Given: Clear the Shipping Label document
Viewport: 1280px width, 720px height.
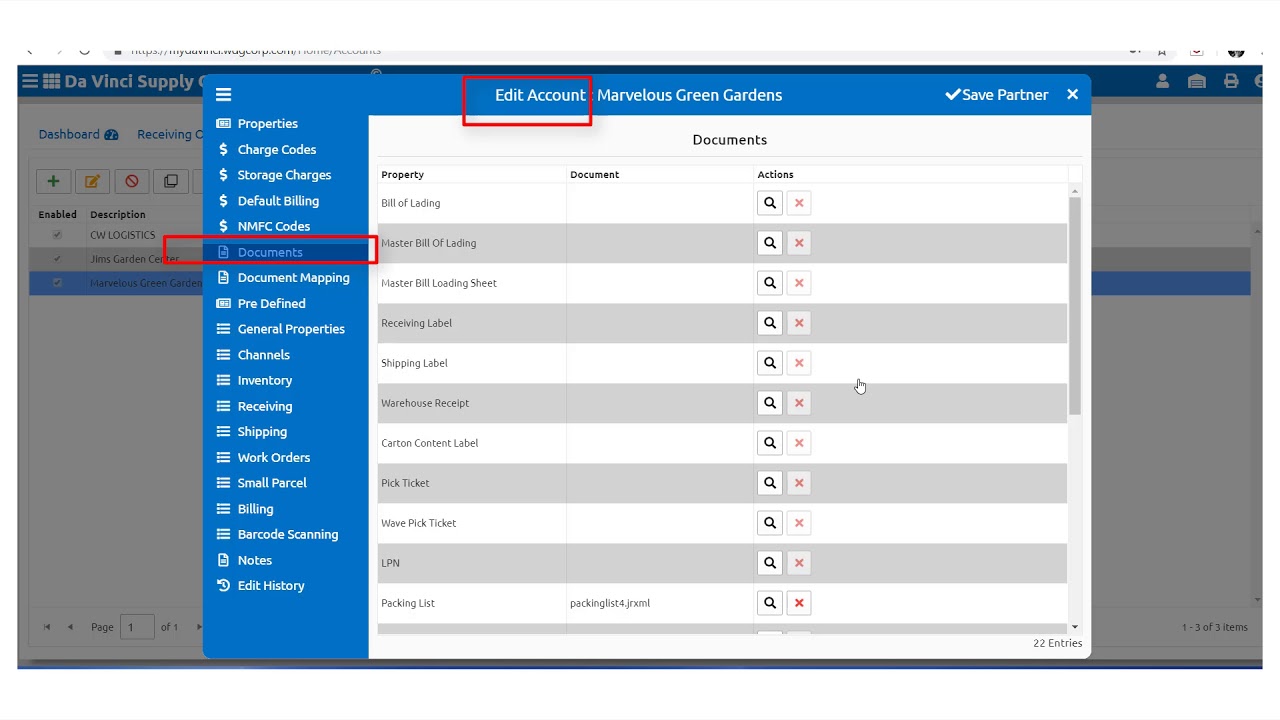Looking at the screenshot, I should tap(799, 363).
